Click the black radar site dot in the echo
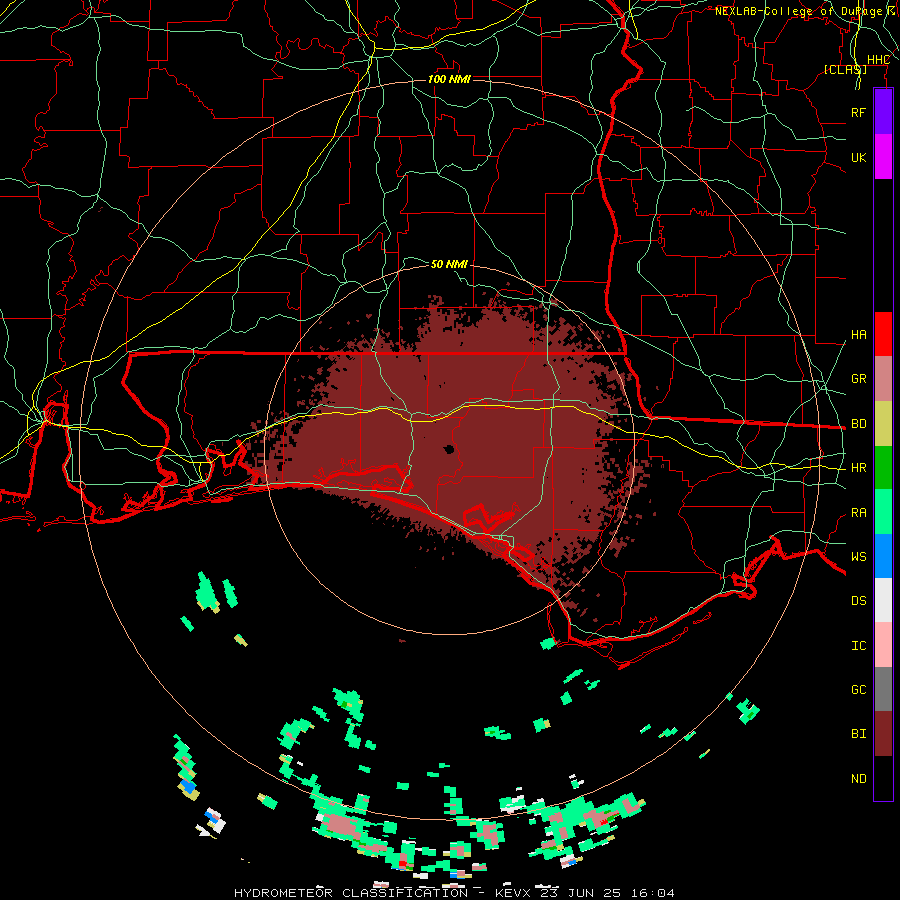 pos(449,449)
